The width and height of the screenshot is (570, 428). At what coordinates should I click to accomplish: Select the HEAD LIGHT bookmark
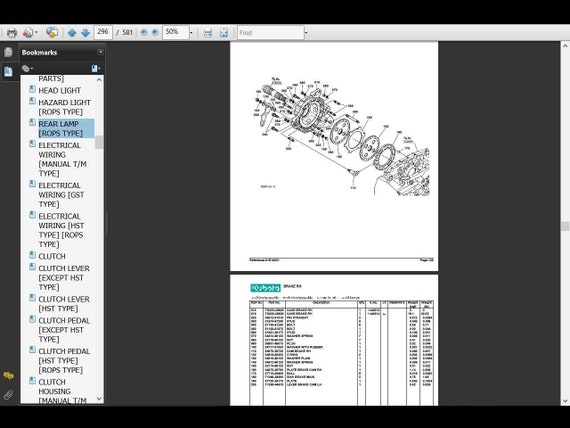click(x=60, y=90)
